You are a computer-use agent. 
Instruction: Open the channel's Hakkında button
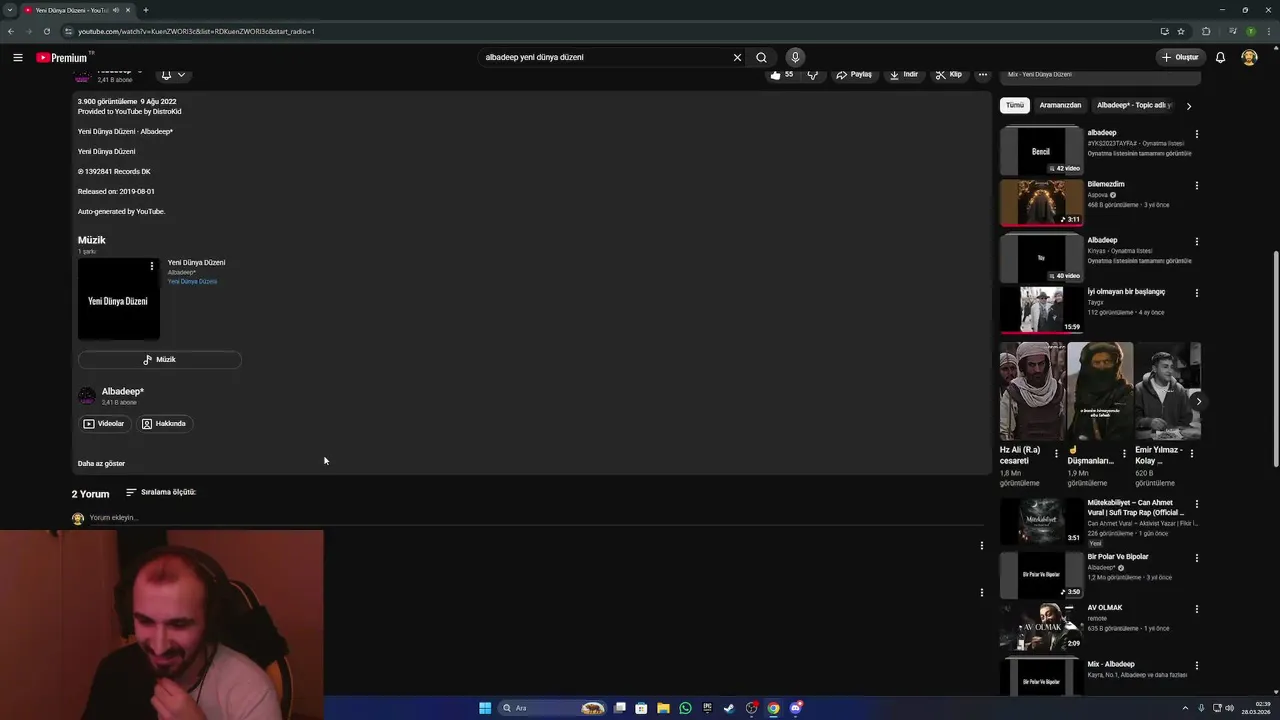(164, 423)
